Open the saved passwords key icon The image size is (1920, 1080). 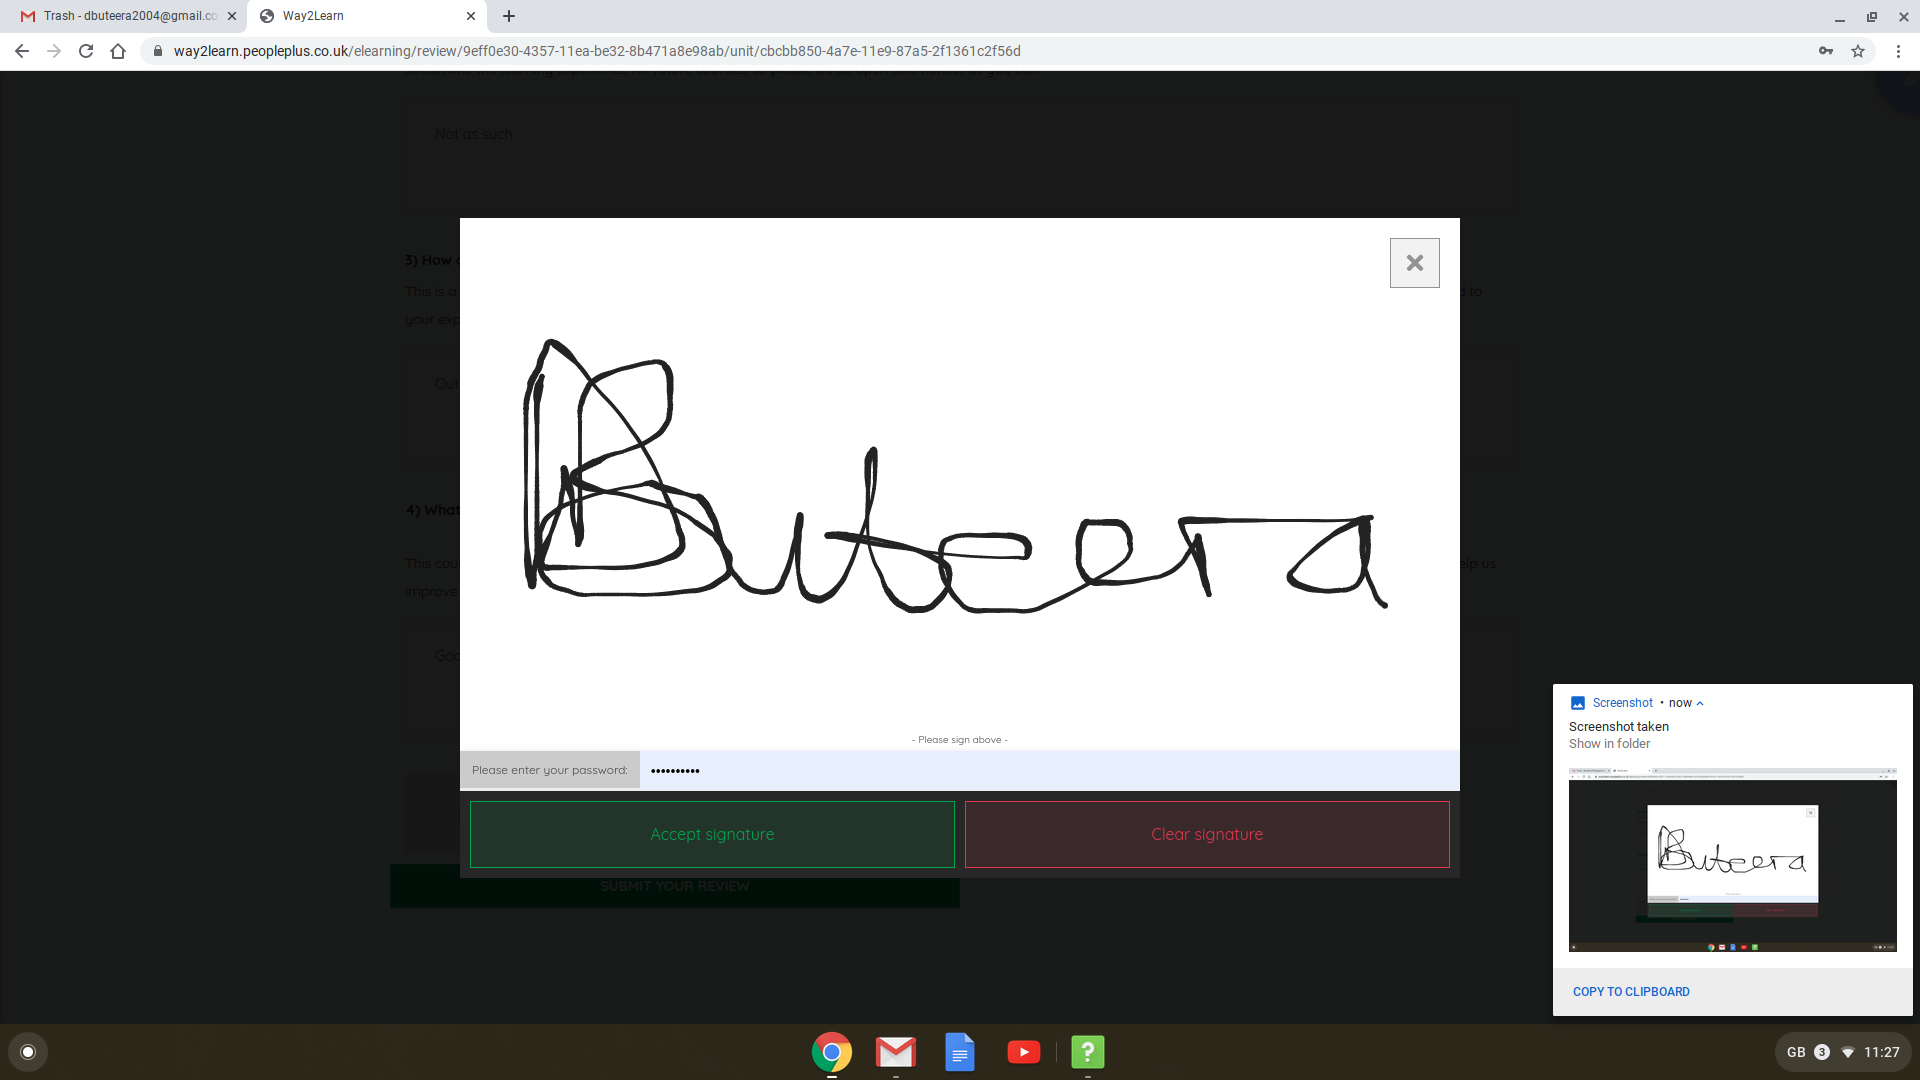click(1826, 51)
